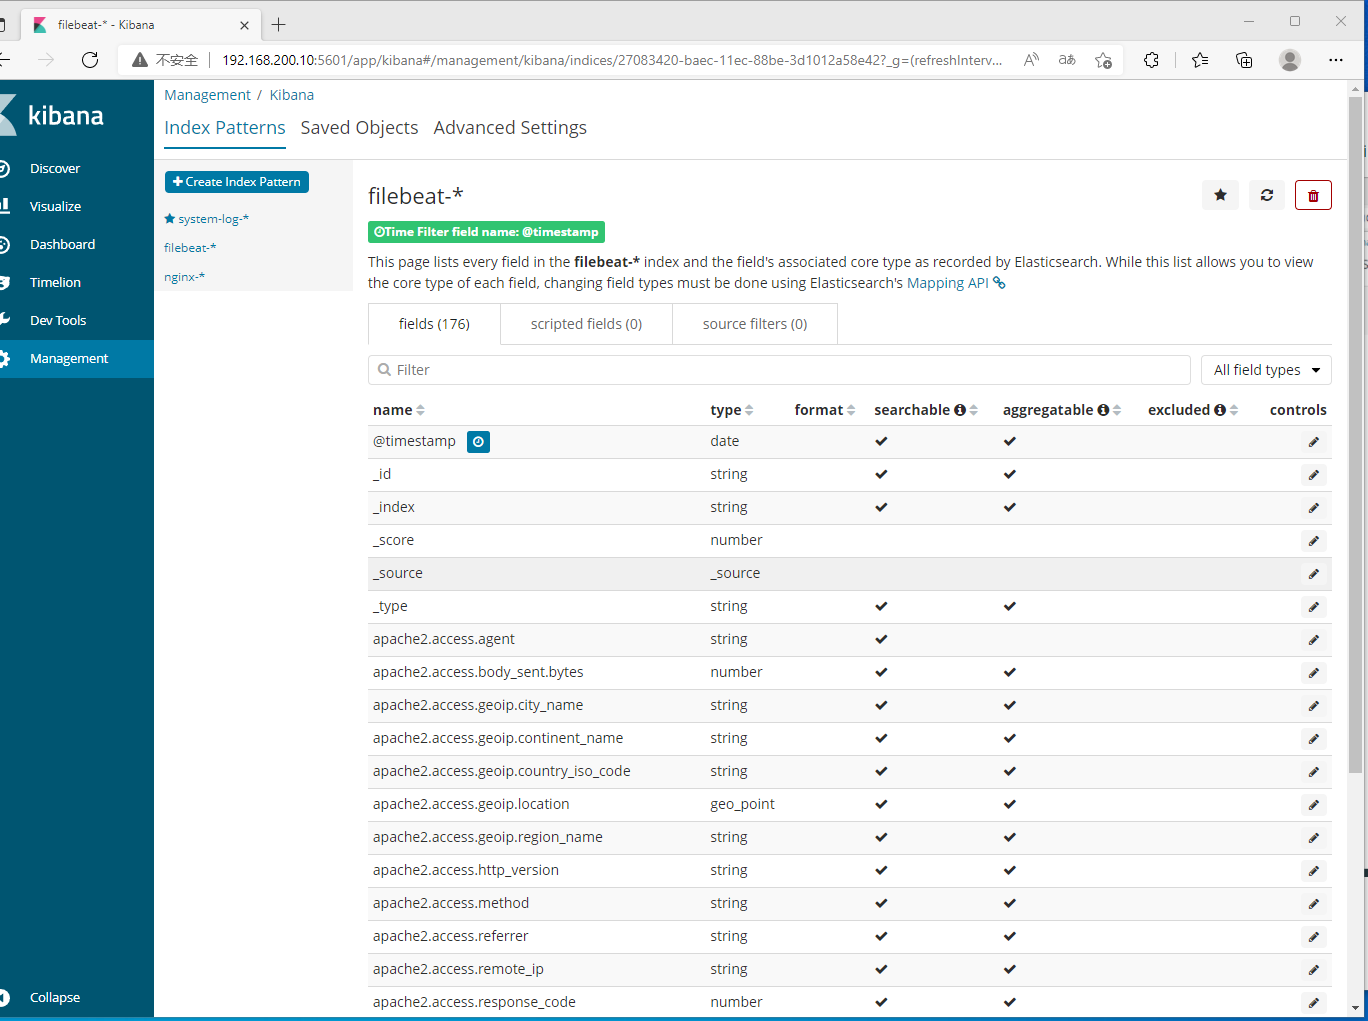Edit apache2.access.referrer field pencil
This screenshot has height=1021, width=1368.
coord(1313,937)
